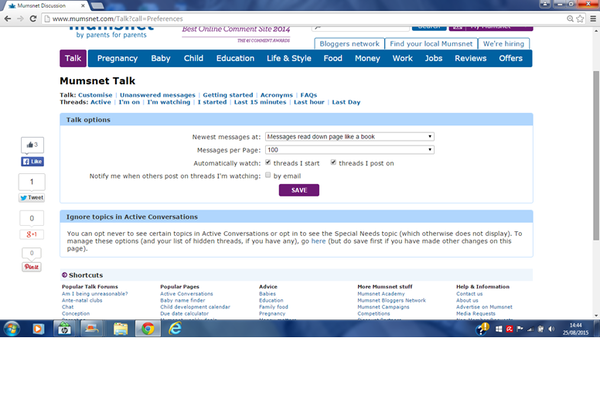Open the media player taskbar icon

38,329
